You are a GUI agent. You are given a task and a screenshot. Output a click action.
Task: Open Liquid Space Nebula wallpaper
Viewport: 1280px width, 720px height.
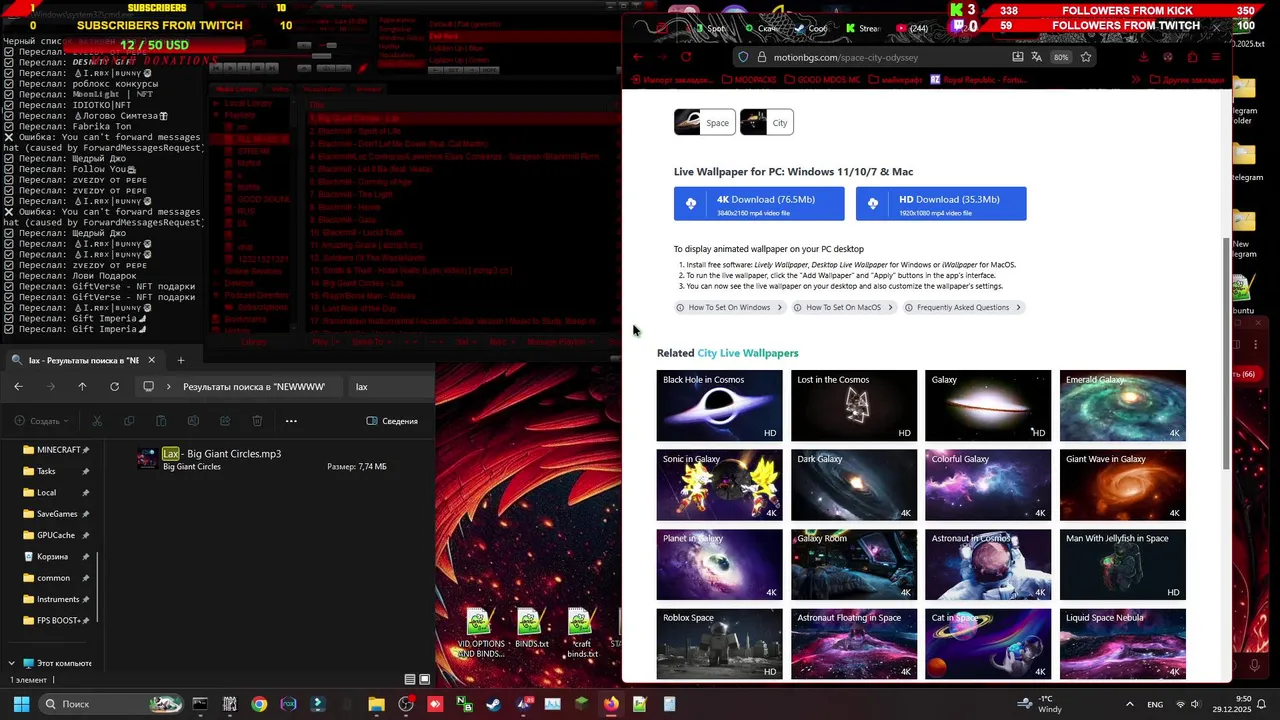point(1123,644)
